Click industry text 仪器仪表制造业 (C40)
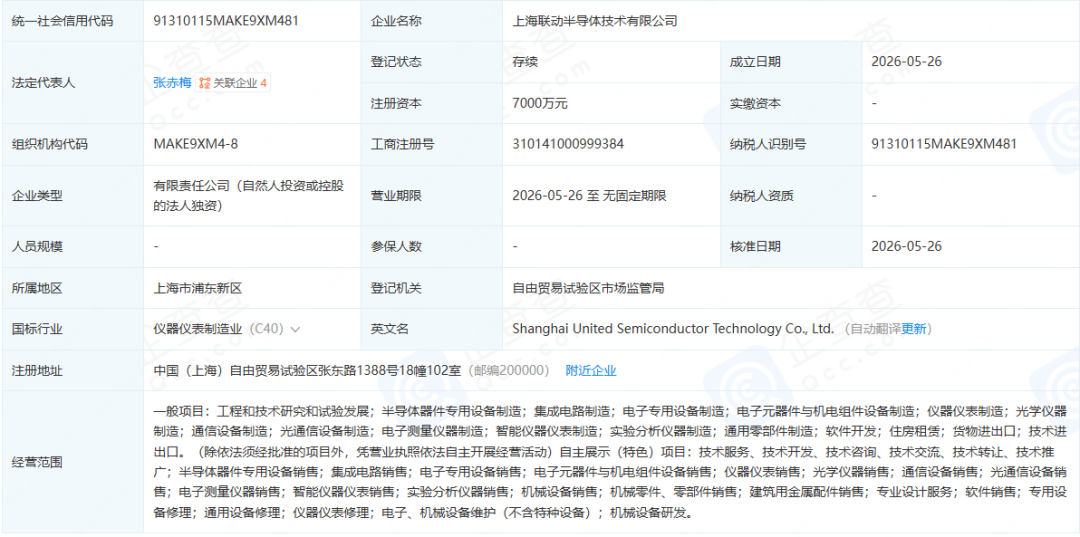Viewport: 1080px width, 537px height. (218, 328)
